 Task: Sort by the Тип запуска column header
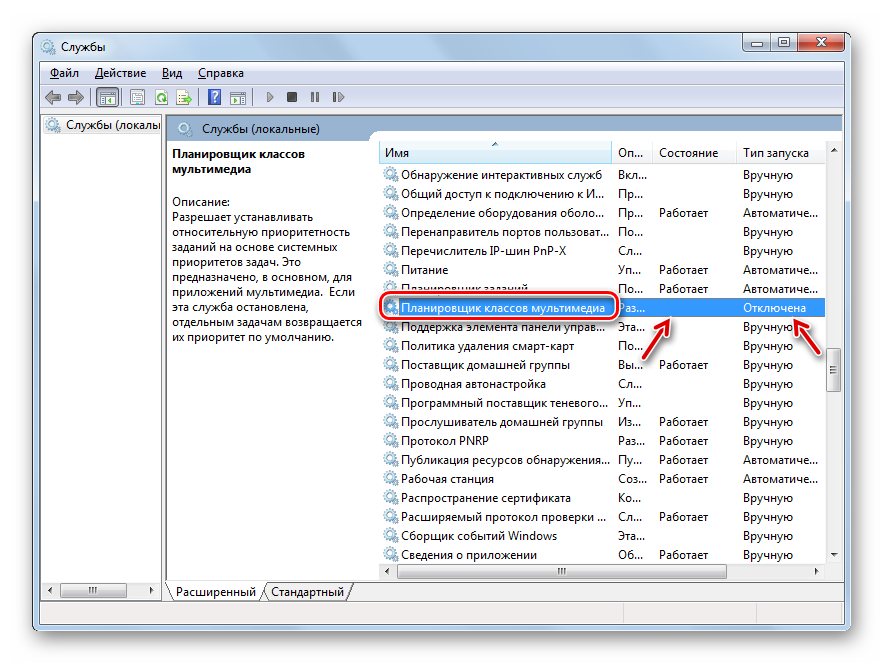(780, 153)
